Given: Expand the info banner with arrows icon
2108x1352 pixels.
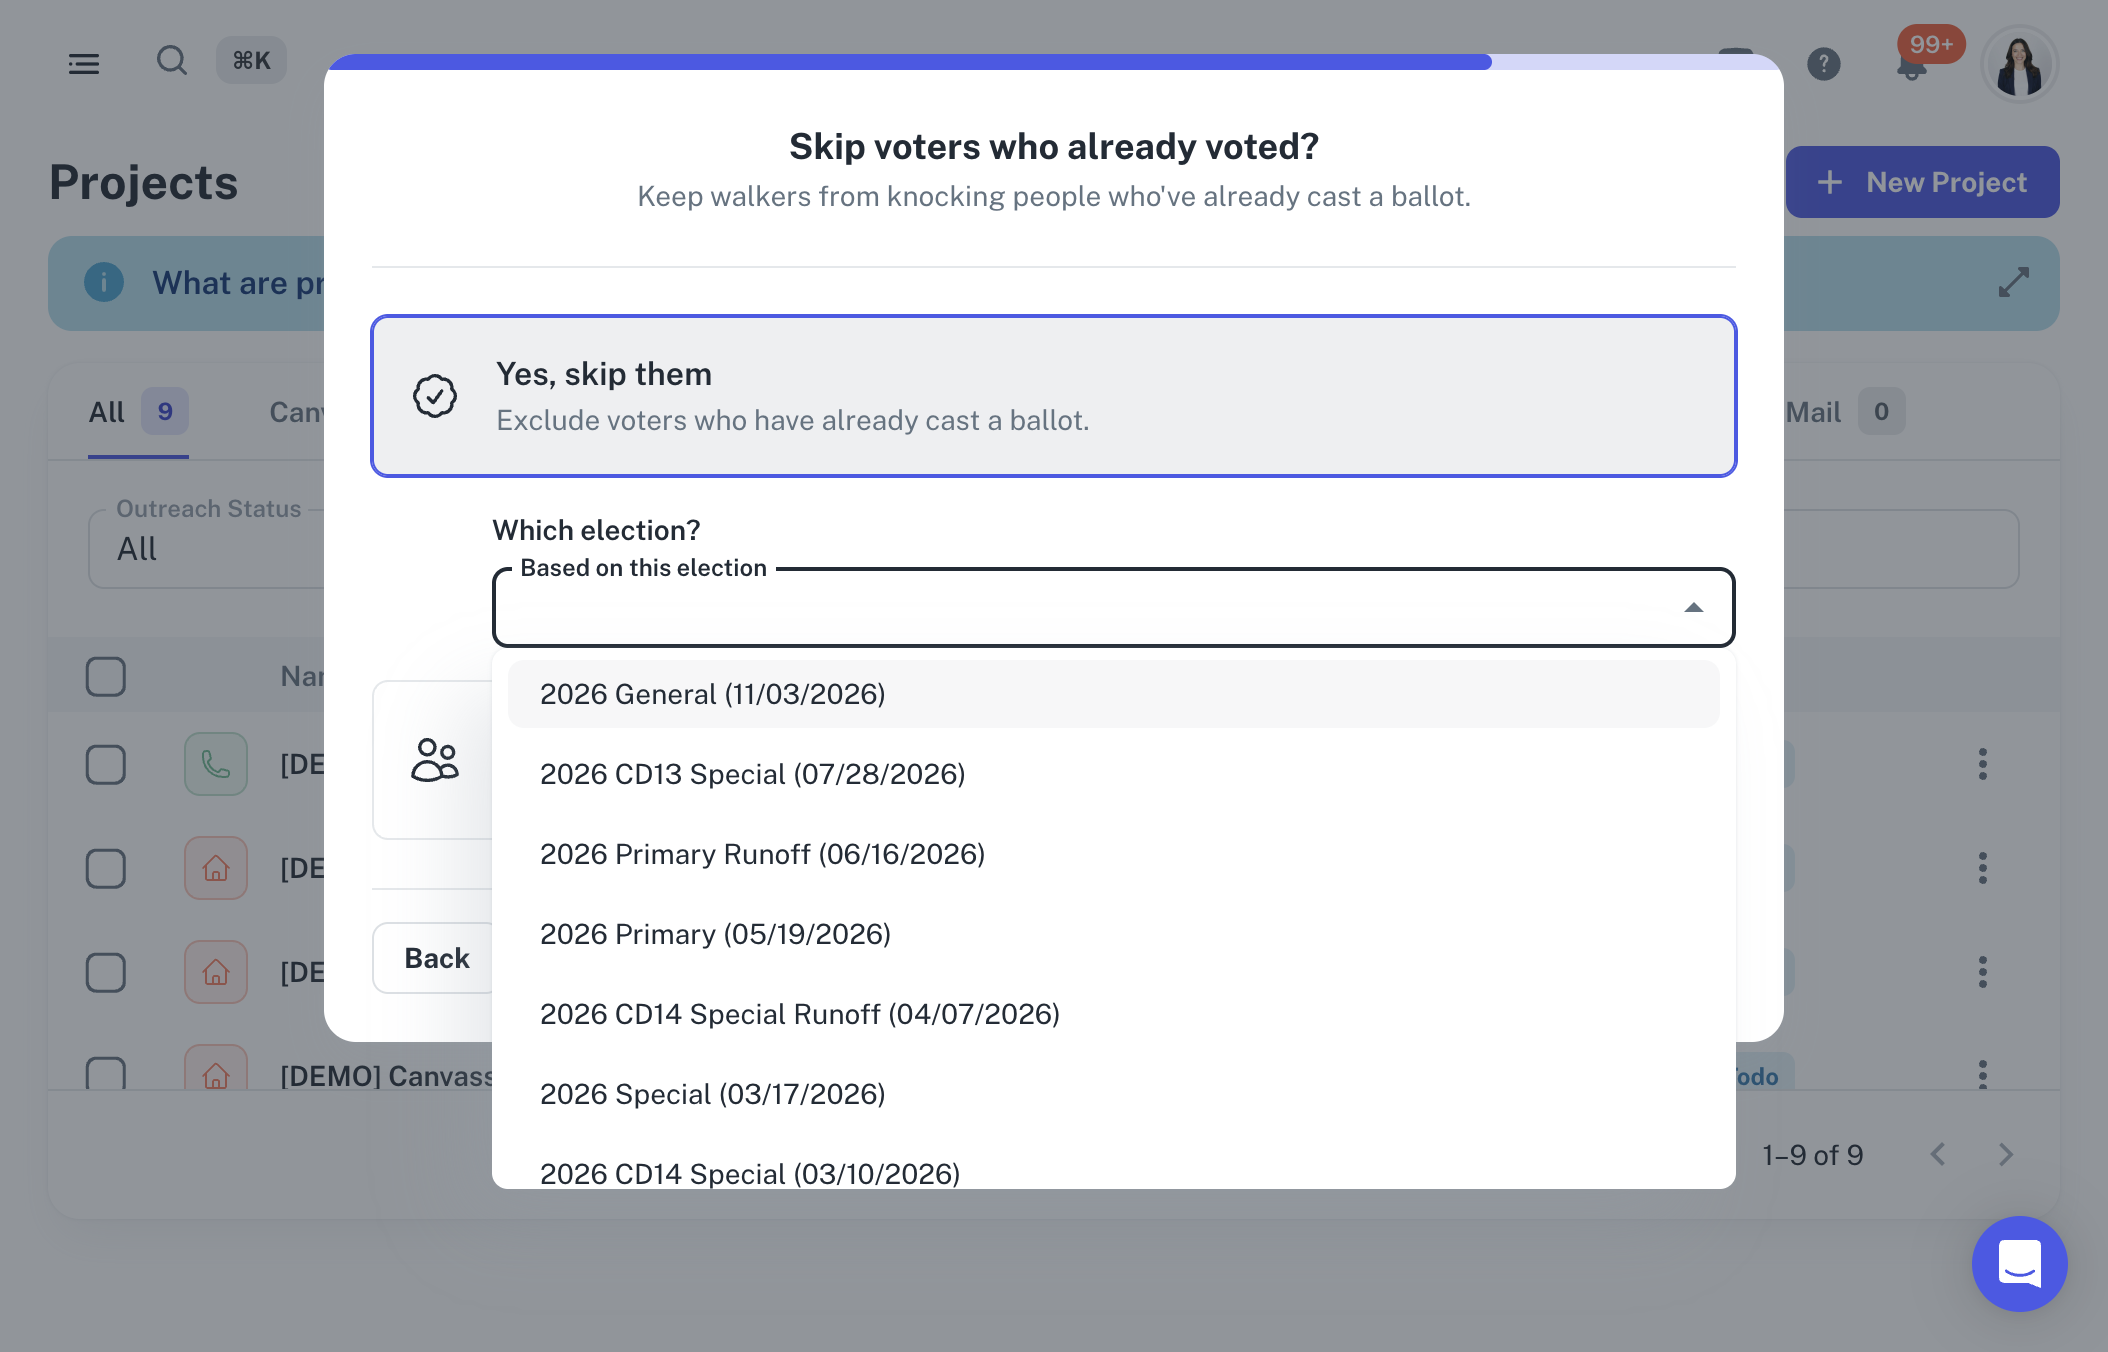Looking at the screenshot, I should click(2013, 283).
